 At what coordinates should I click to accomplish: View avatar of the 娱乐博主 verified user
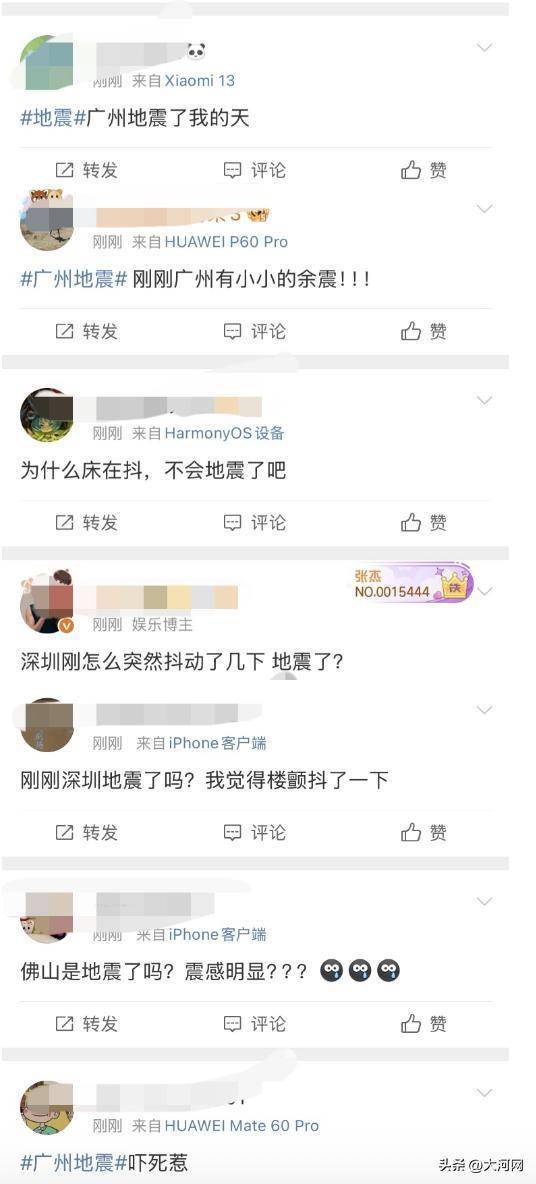point(47,601)
